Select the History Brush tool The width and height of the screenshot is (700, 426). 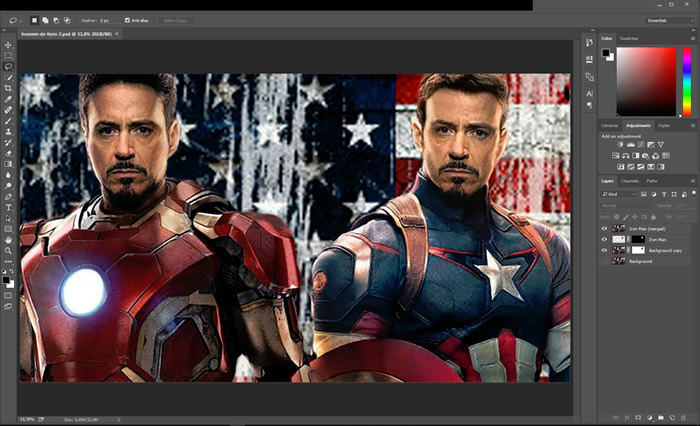pyautogui.click(x=8, y=142)
